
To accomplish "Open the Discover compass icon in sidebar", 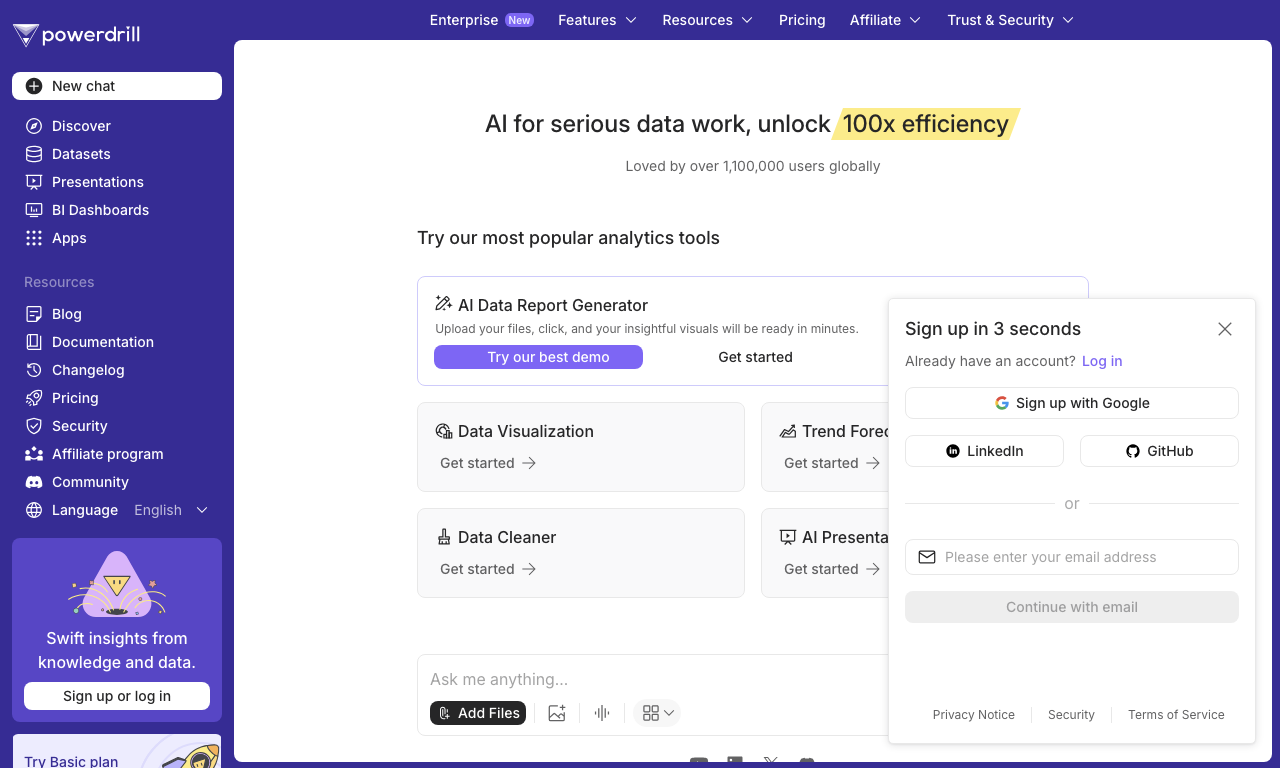I will pos(34,126).
